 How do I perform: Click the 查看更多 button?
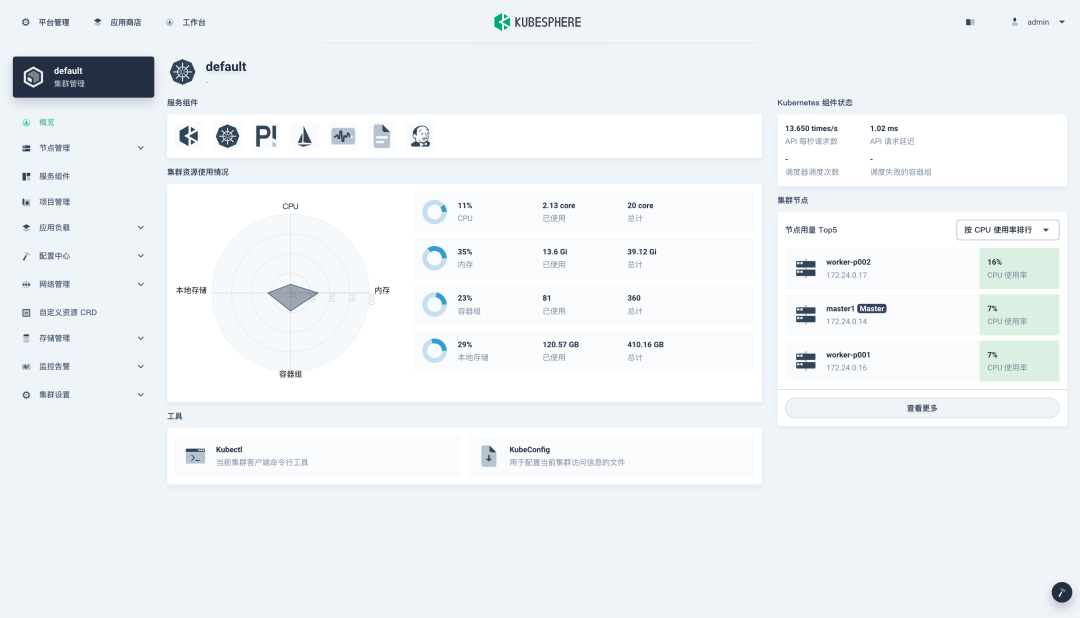tap(922, 408)
